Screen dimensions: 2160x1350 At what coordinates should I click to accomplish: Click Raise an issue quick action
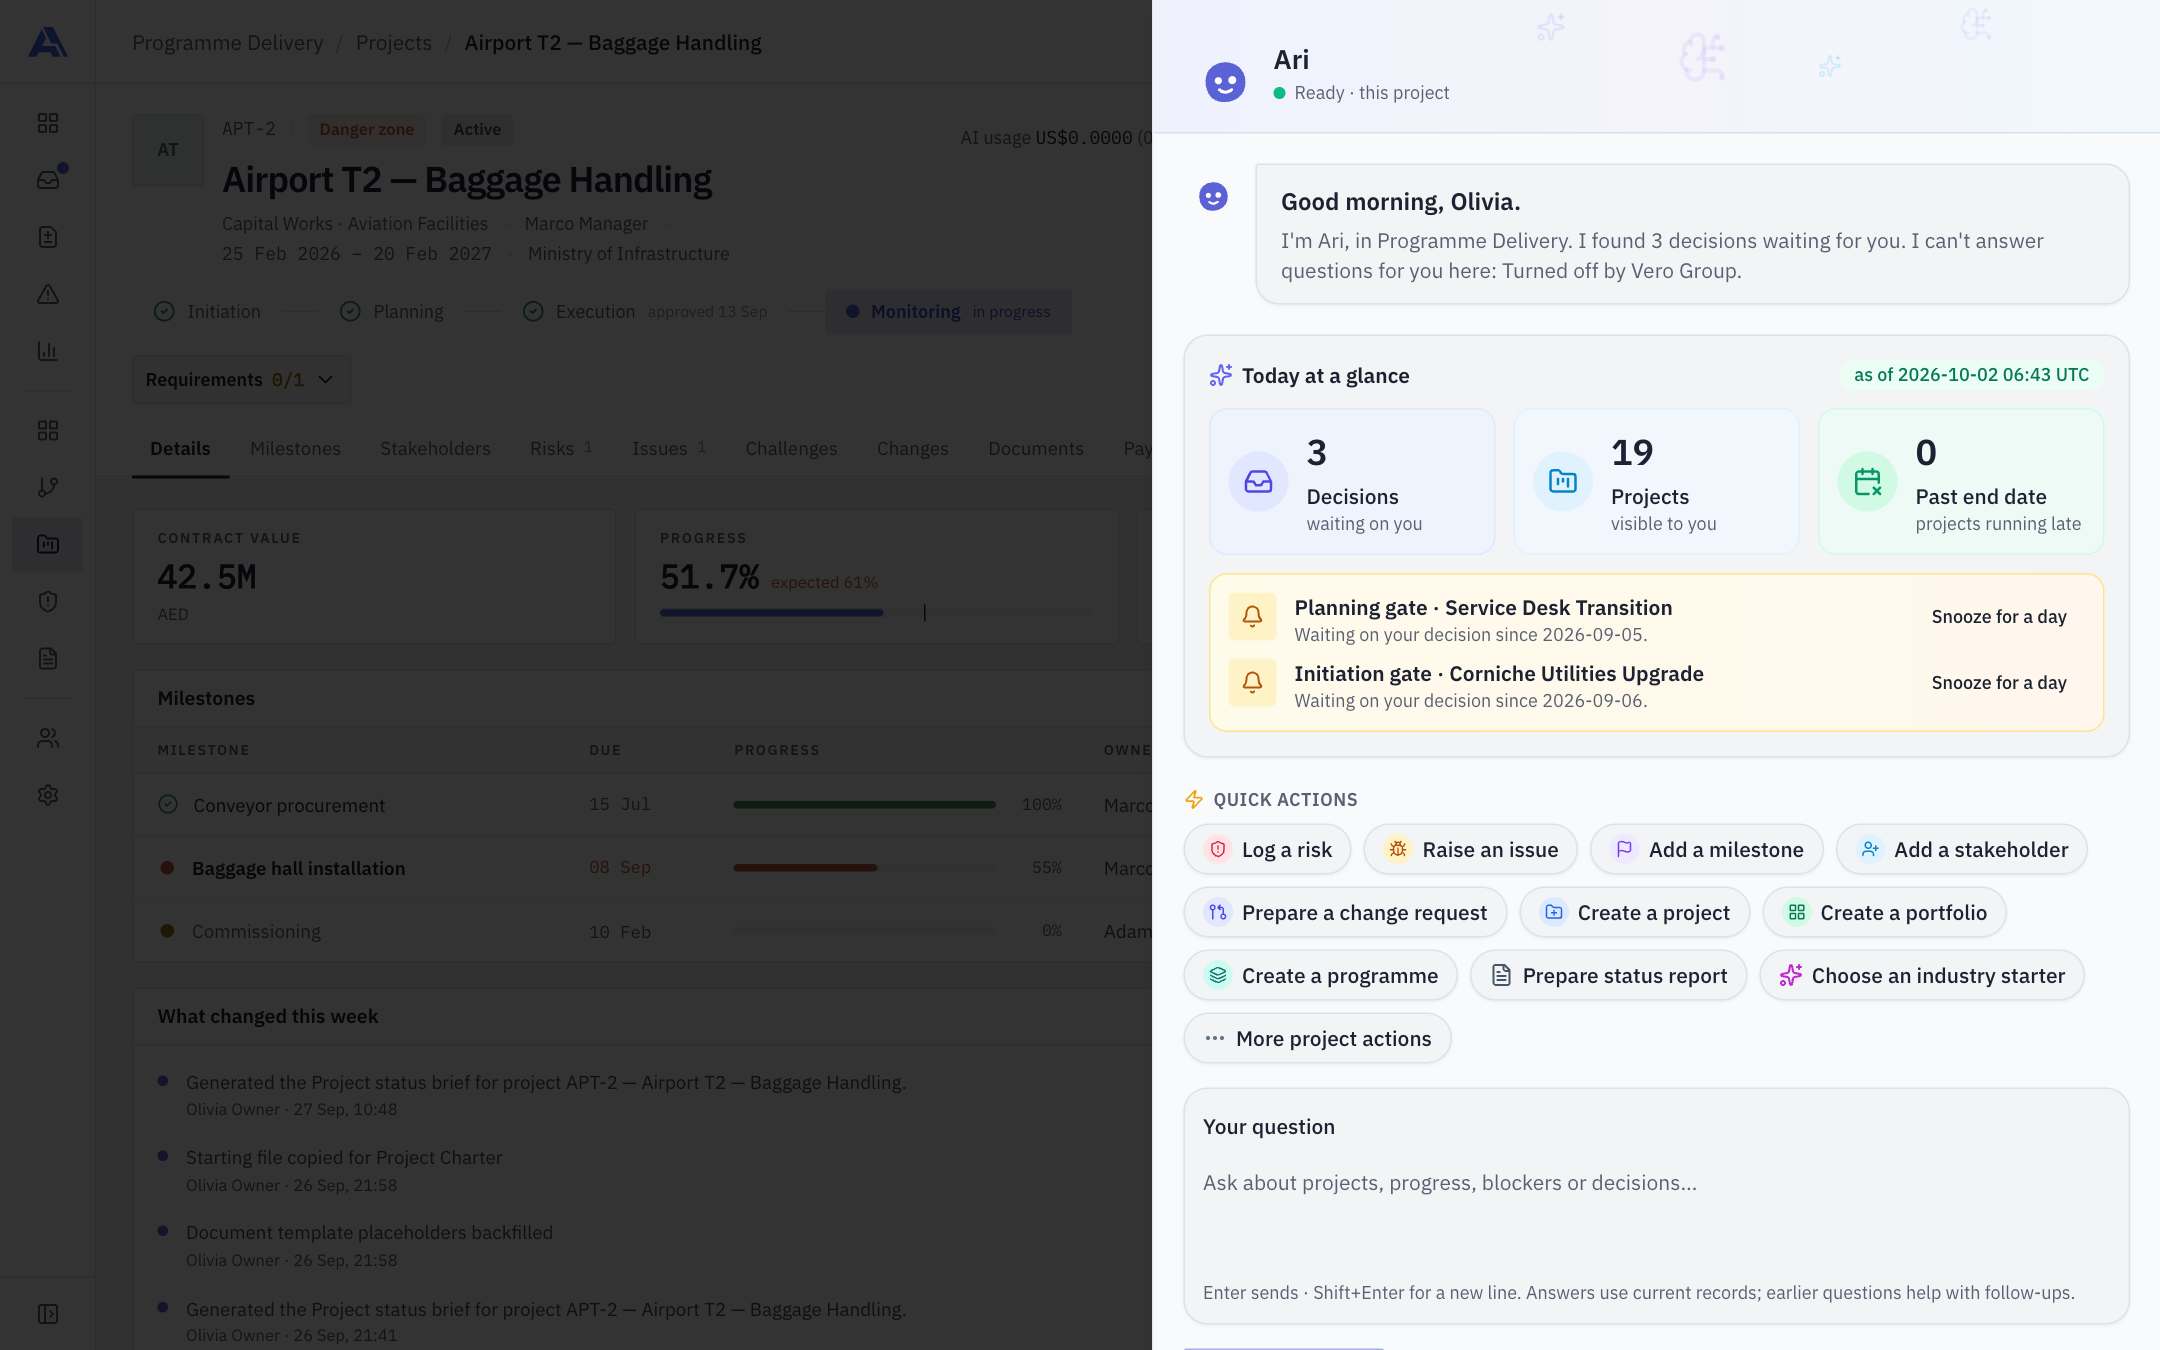[x=1471, y=850]
